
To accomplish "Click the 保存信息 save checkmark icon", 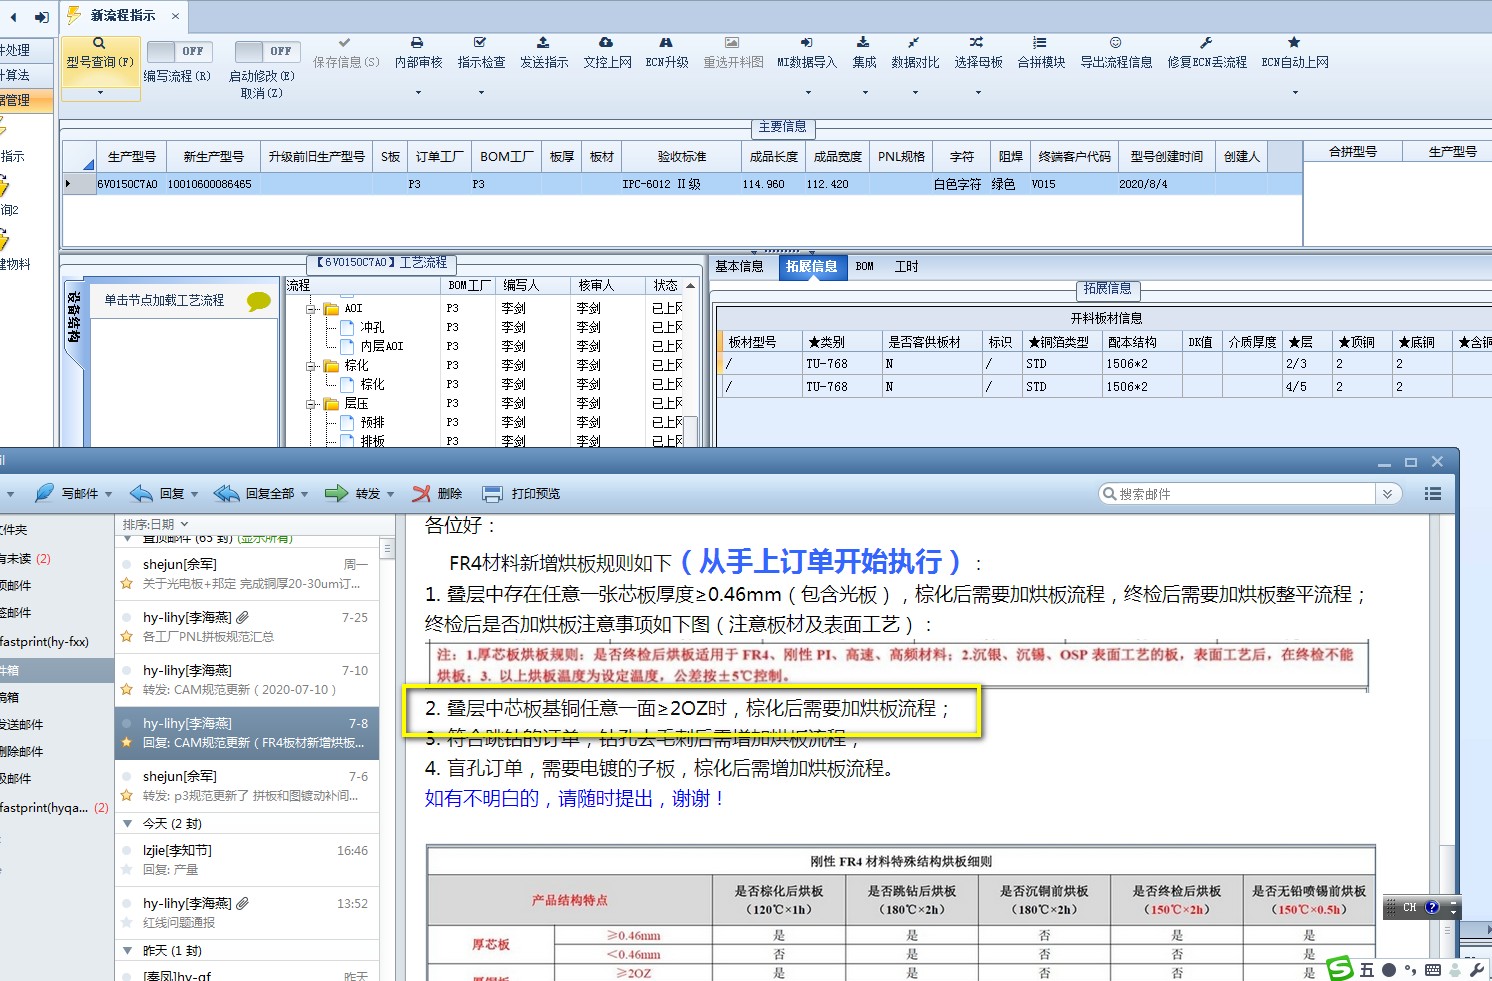I will 345,43.
